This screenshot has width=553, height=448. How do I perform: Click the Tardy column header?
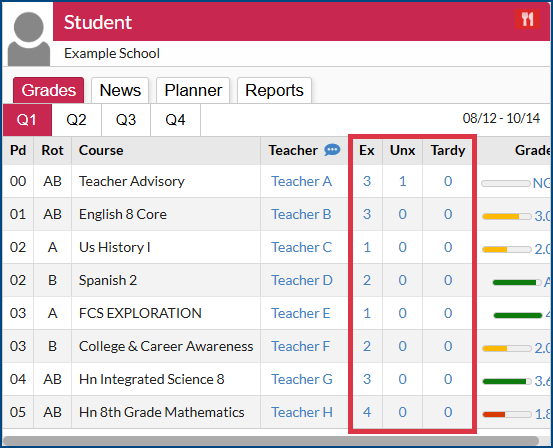pos(448,151)
